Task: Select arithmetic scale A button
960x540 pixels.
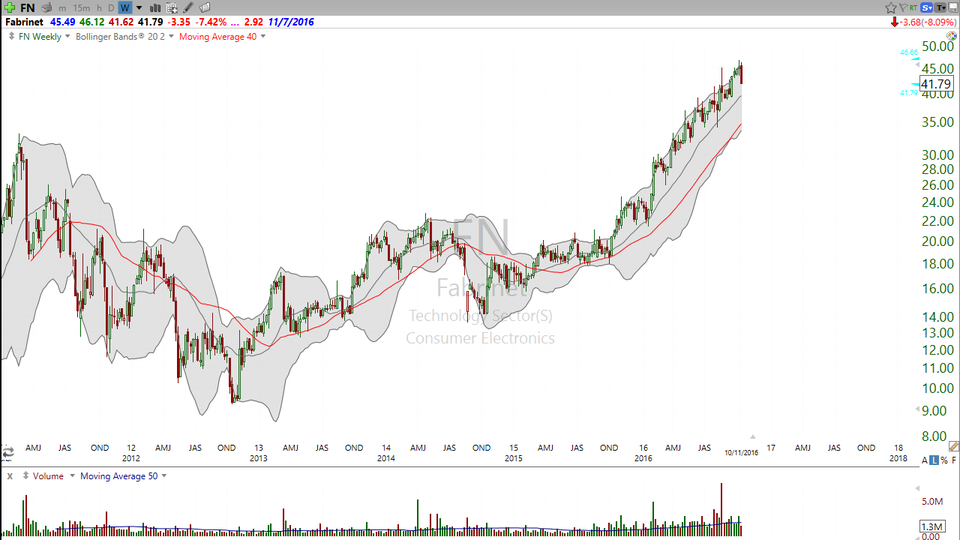Action: (924, 460)
